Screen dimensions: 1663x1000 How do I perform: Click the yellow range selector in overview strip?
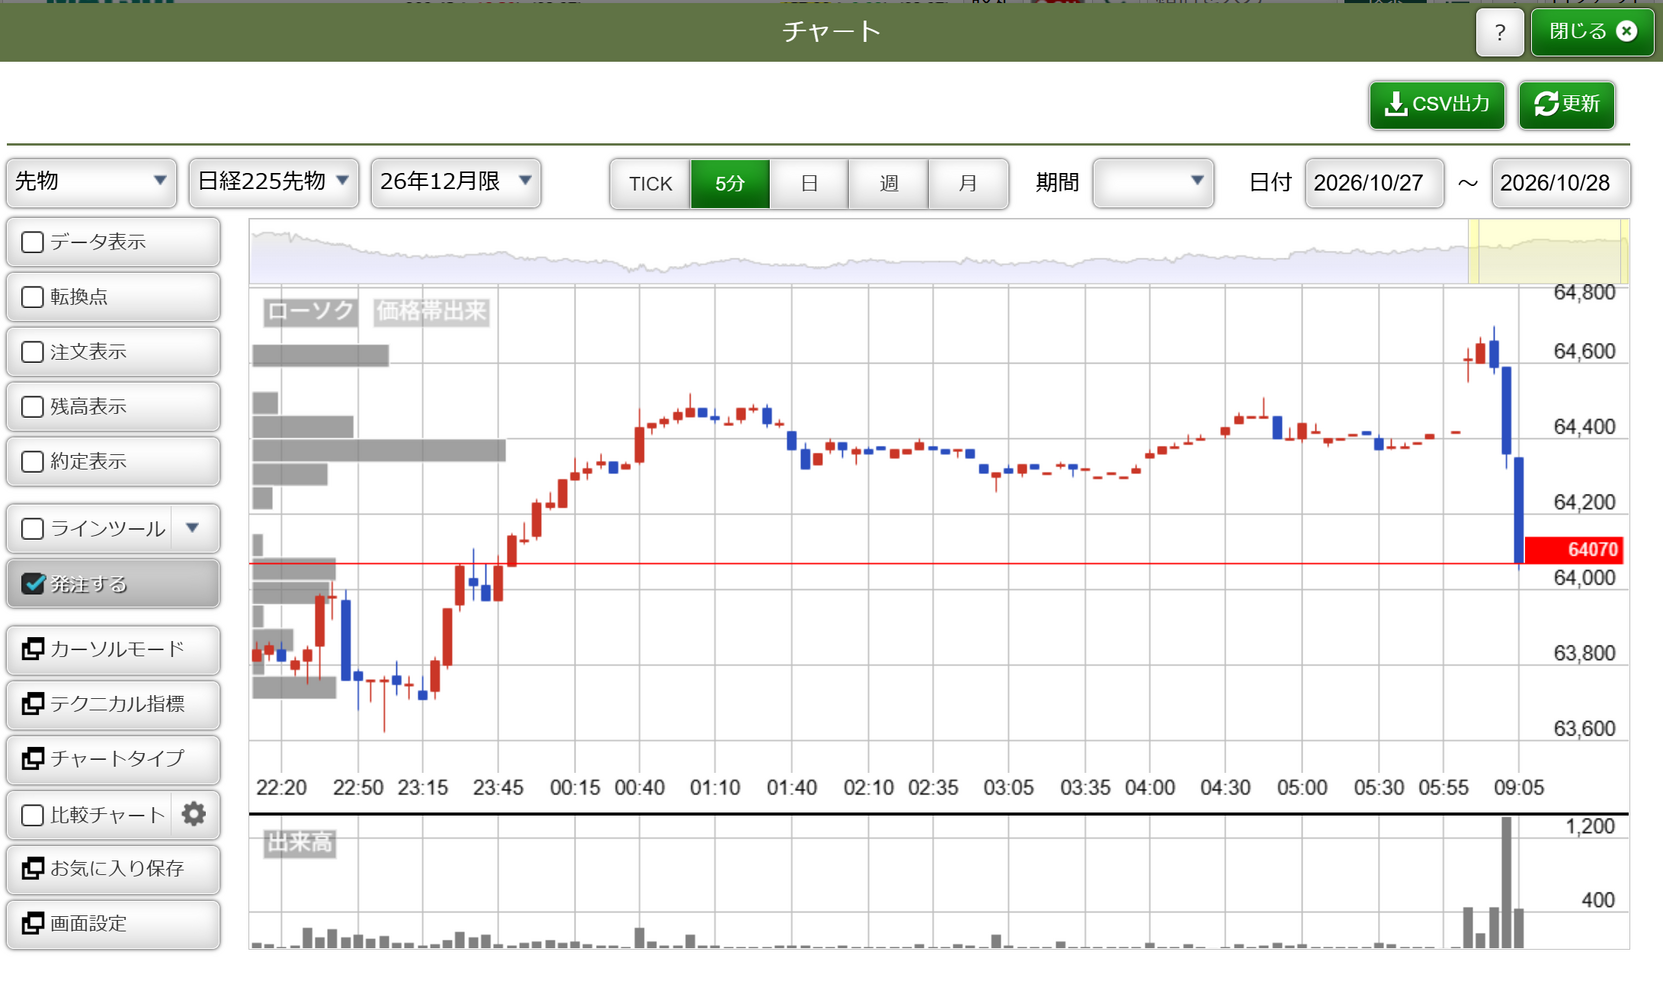tap(1548, 252)
